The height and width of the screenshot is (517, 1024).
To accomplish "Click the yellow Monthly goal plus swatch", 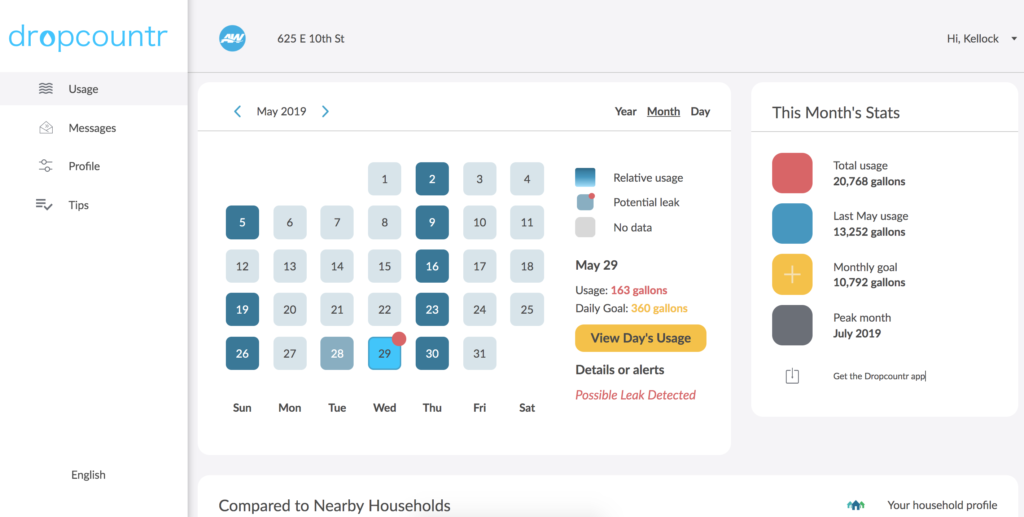I will 792,274.
